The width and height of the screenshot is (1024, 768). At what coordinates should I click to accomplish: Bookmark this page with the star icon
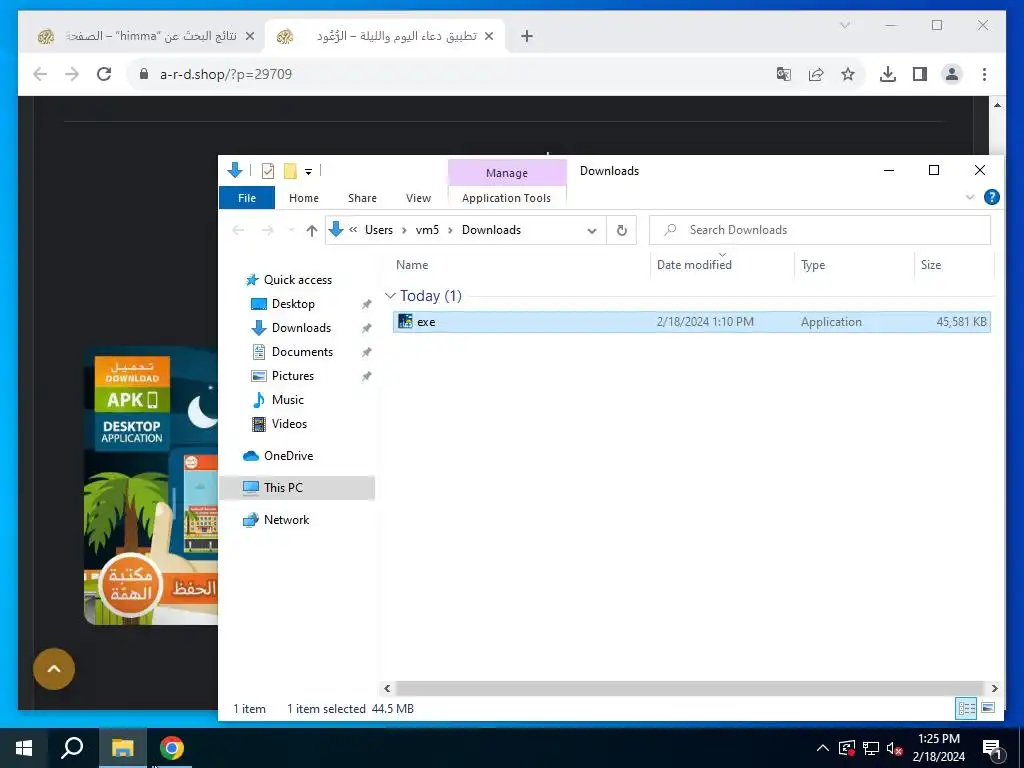[x=848, y=74]
